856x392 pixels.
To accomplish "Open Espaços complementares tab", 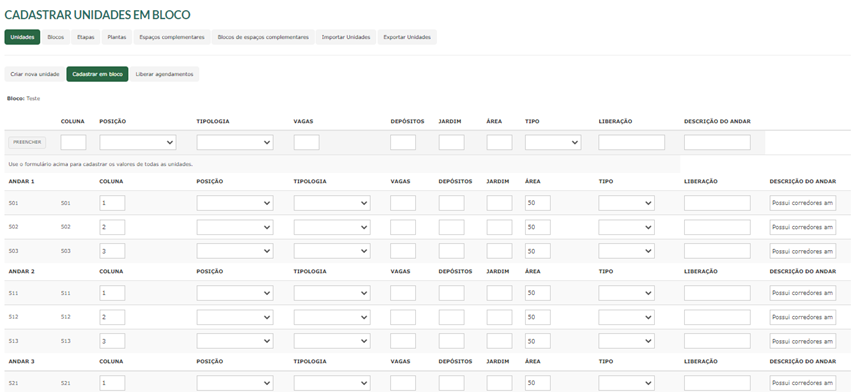I will tap(172, 37).
